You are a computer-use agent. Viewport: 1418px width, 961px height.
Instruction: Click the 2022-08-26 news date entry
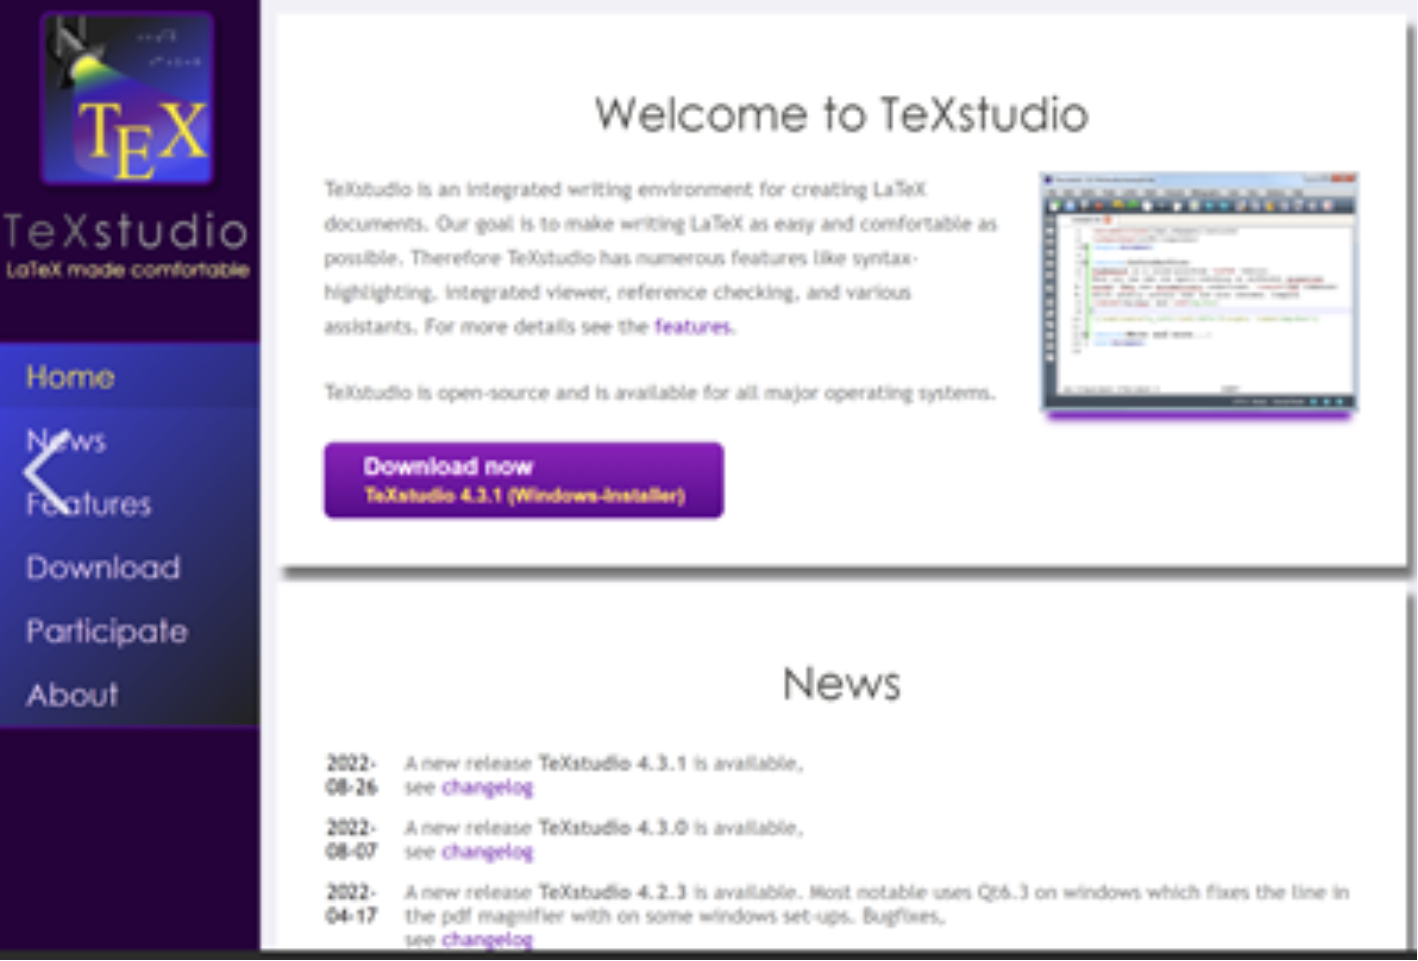pyautogui.click(x=351, y=775)
